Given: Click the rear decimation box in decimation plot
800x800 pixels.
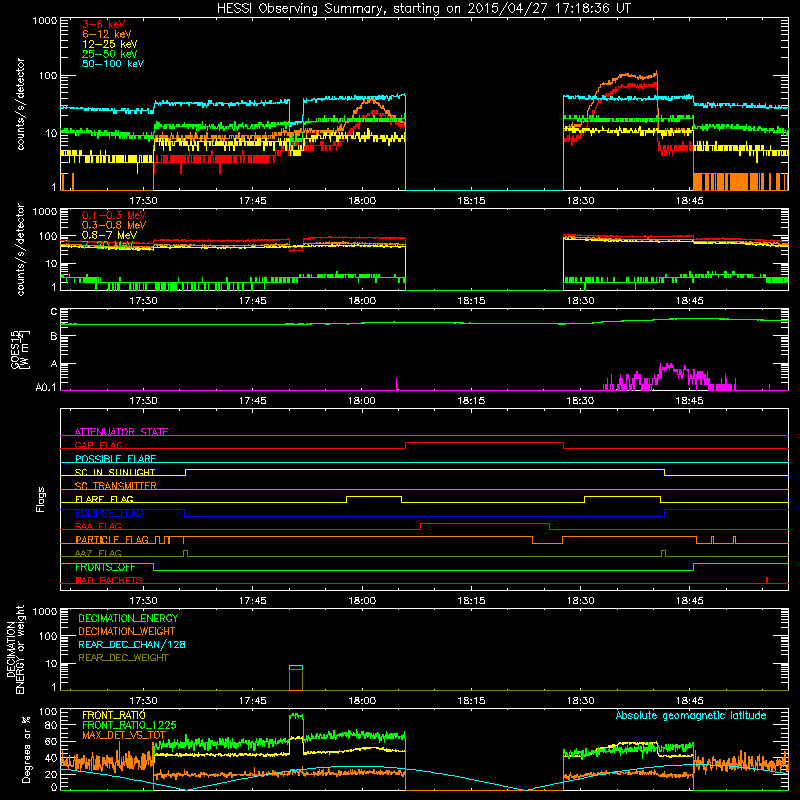Looking at the screenshot, I should tap(296, 678).
